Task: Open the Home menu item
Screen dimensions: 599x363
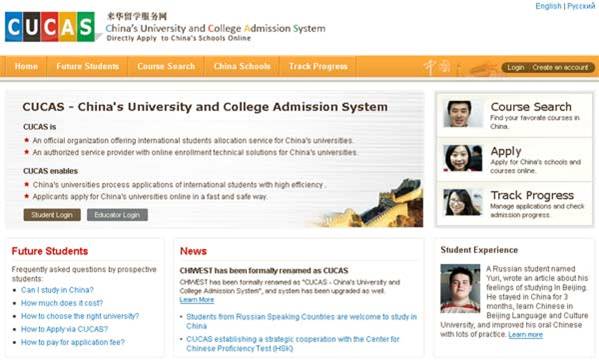Action: [x=26, y=66]
